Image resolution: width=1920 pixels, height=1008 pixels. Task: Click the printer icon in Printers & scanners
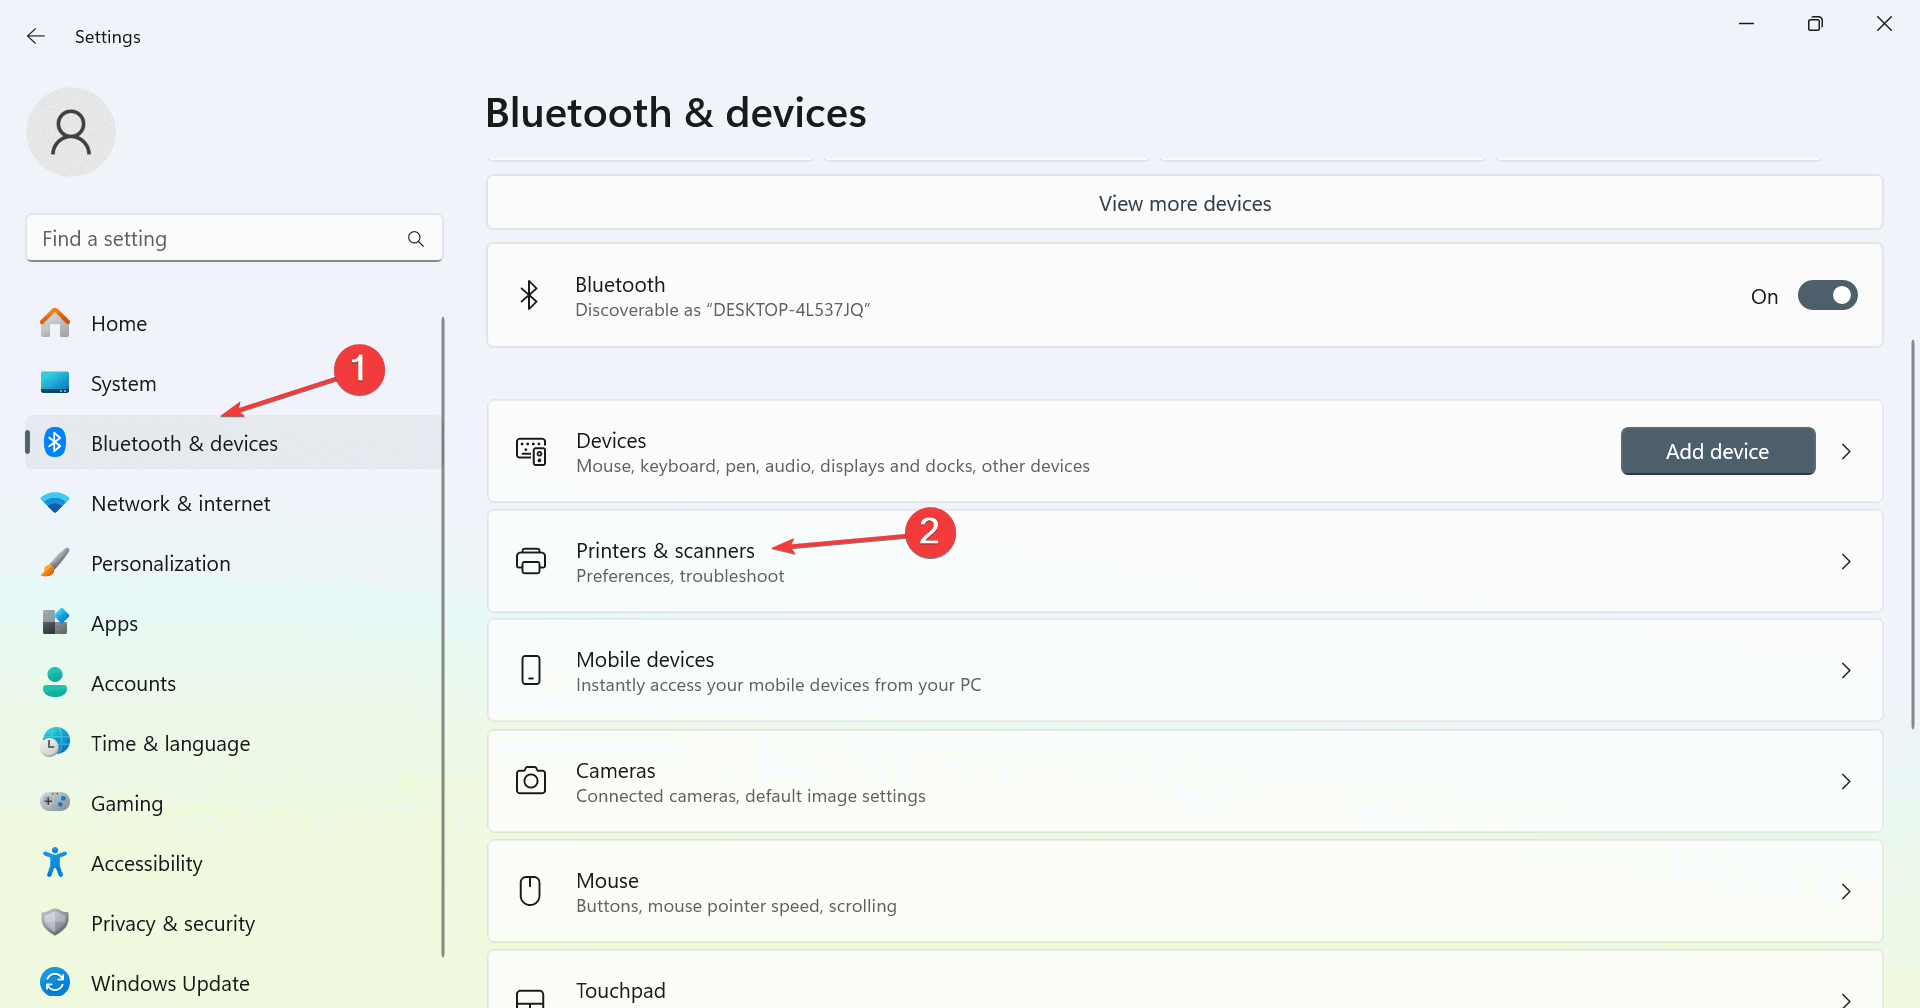tap(531, 561)
